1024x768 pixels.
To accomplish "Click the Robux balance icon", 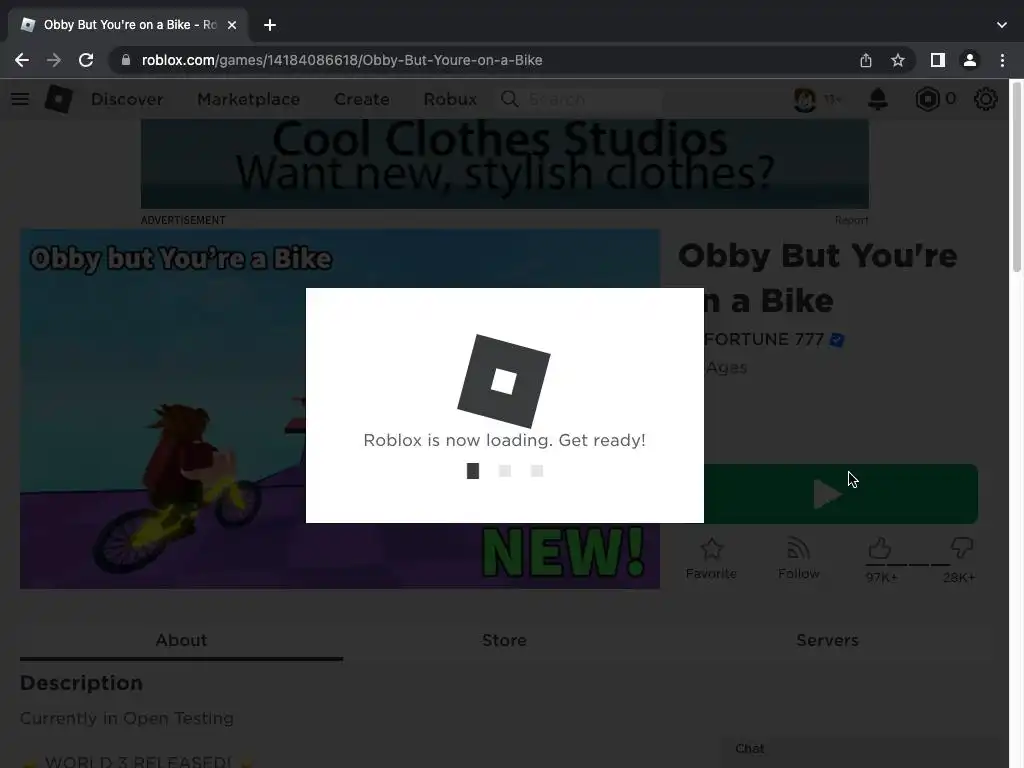I will (x=927, y=99).
